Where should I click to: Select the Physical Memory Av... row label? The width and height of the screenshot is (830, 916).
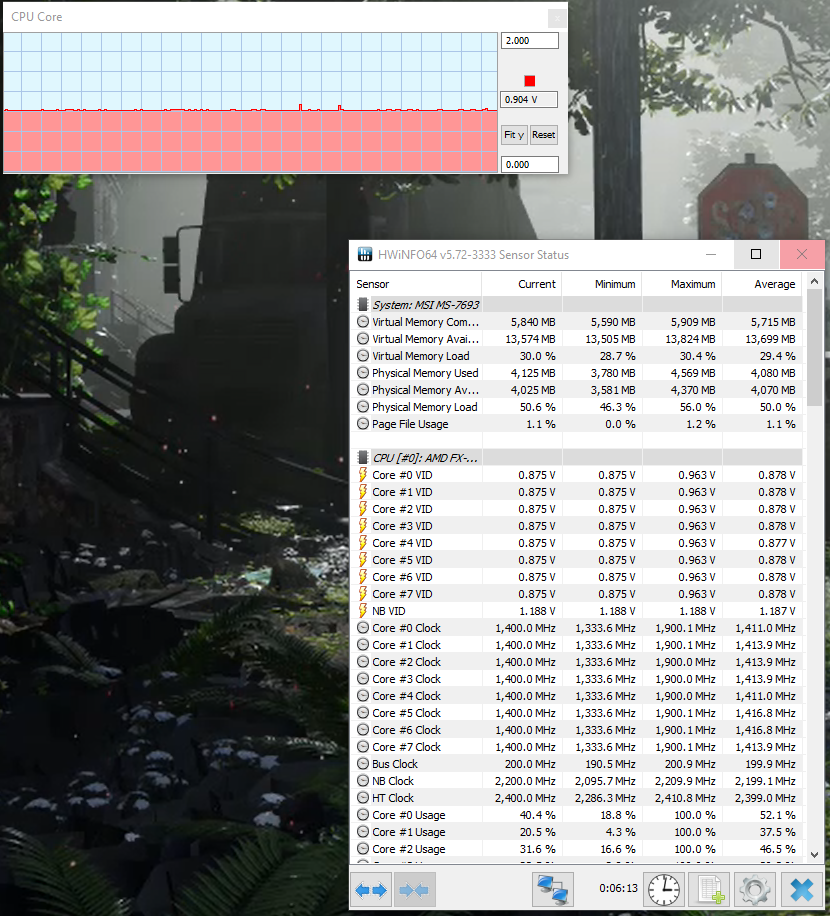pyautogui.click(x=425, y=390)
